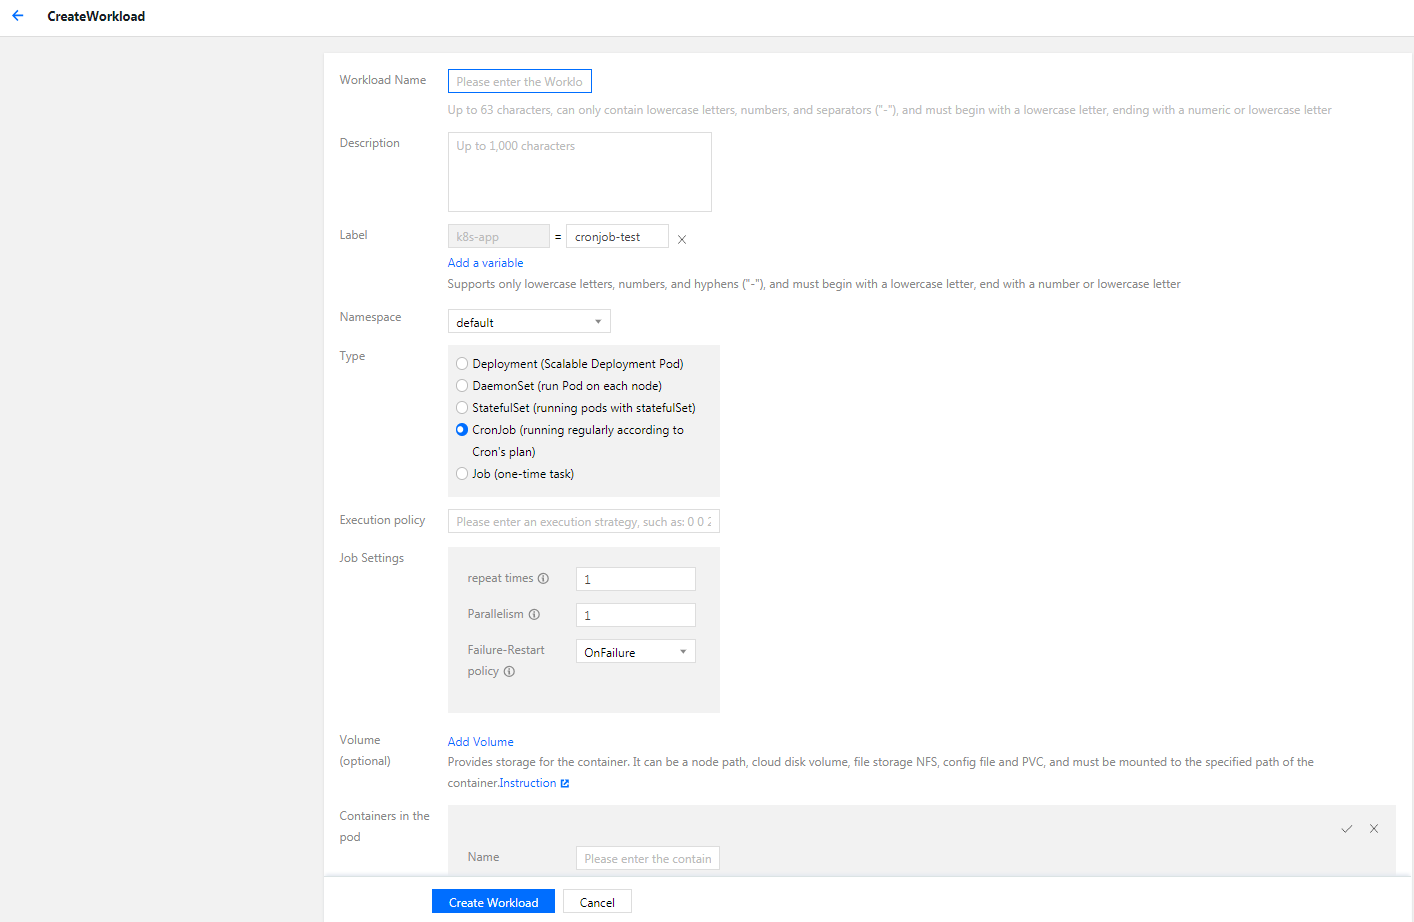Click the Failure-Restart policy info icon
Image resolution: width=1414 pixels, height=922 pixels.
click(x=509, y=671)
